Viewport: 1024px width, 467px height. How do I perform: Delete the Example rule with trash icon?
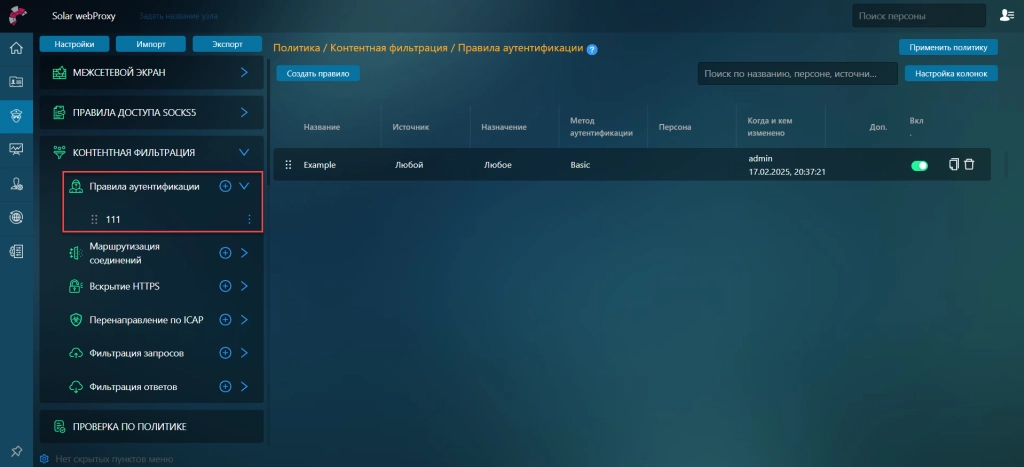pos(969,165)
